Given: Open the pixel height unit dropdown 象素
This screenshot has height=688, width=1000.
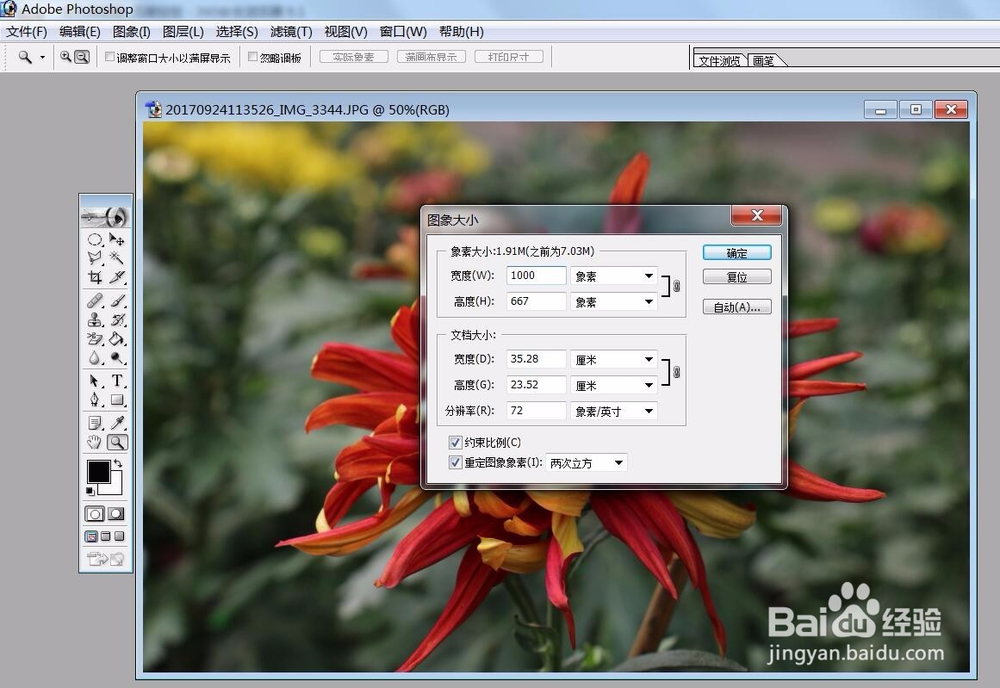Looking at the screenshot, I should point(614,302).
